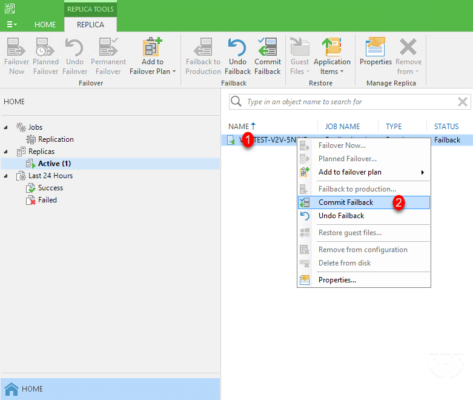Screen dimensions: 473x400
Task: Click the Undo Failback context menu icon
Action: tap(305, 216)
